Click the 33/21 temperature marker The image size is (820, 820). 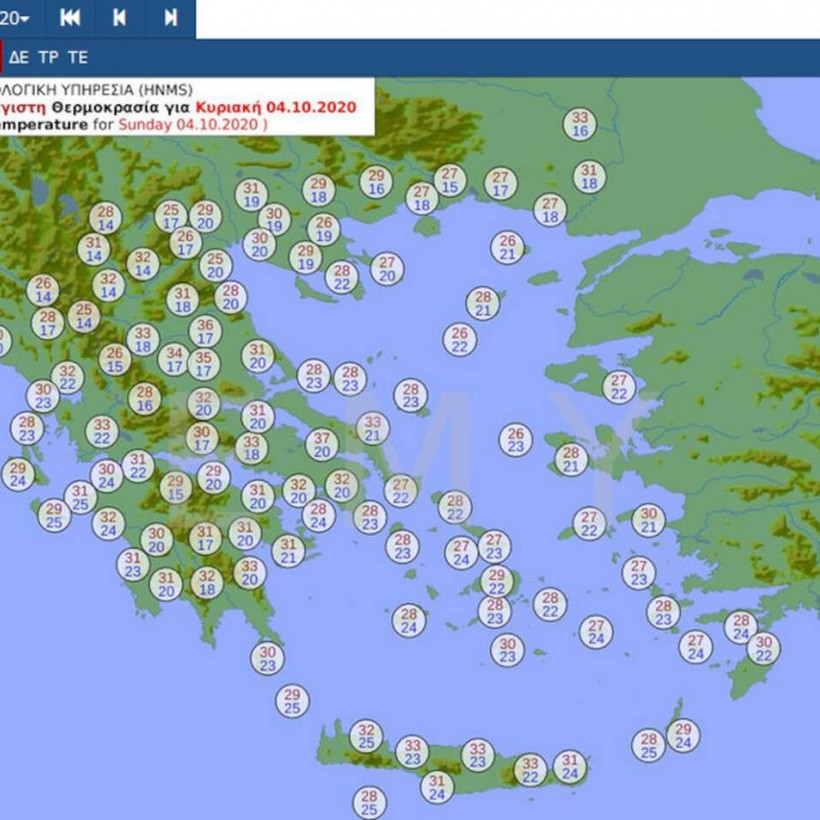tap(372, 428)
